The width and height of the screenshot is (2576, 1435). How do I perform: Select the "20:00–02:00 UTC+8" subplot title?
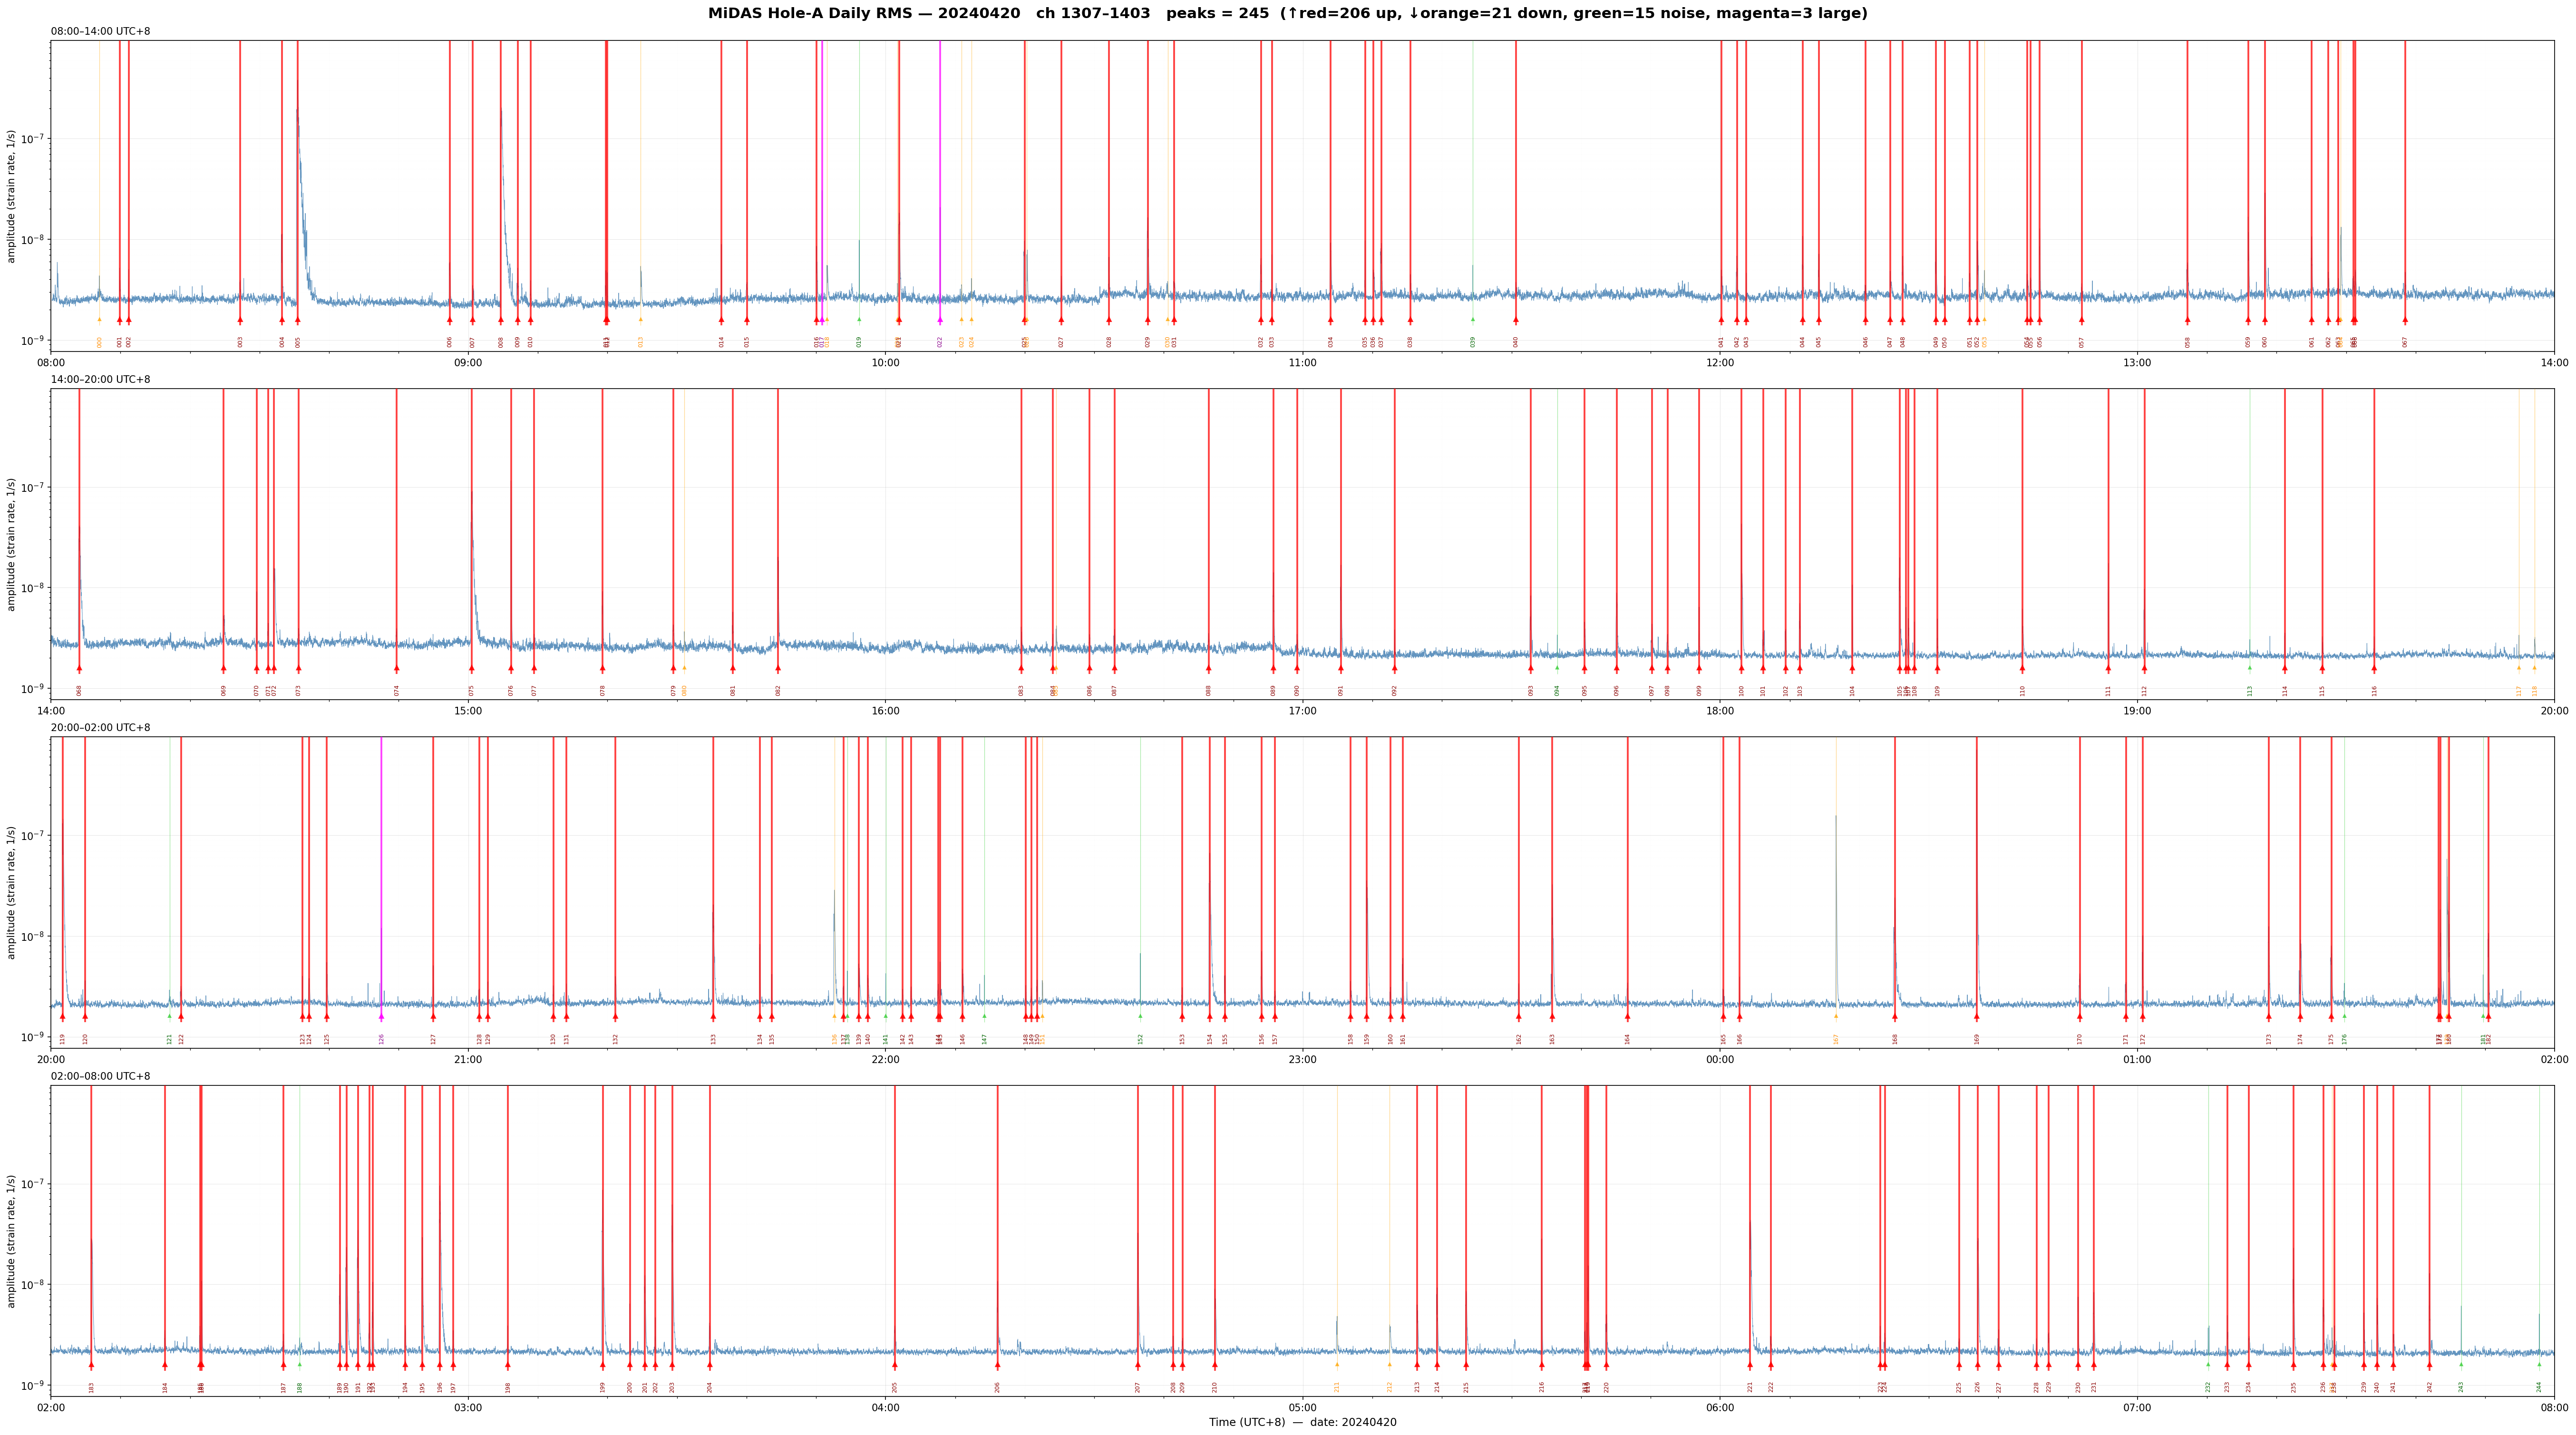[x=101, y=728]
